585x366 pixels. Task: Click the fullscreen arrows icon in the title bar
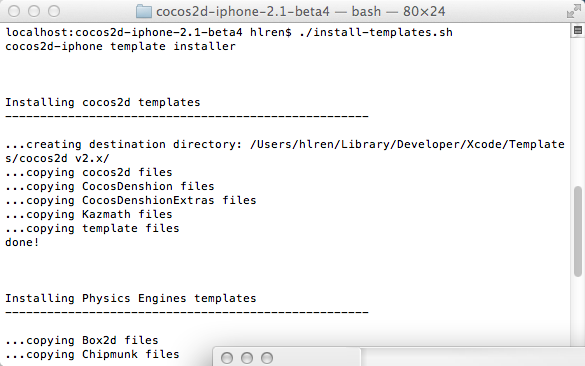click(573, 12)
